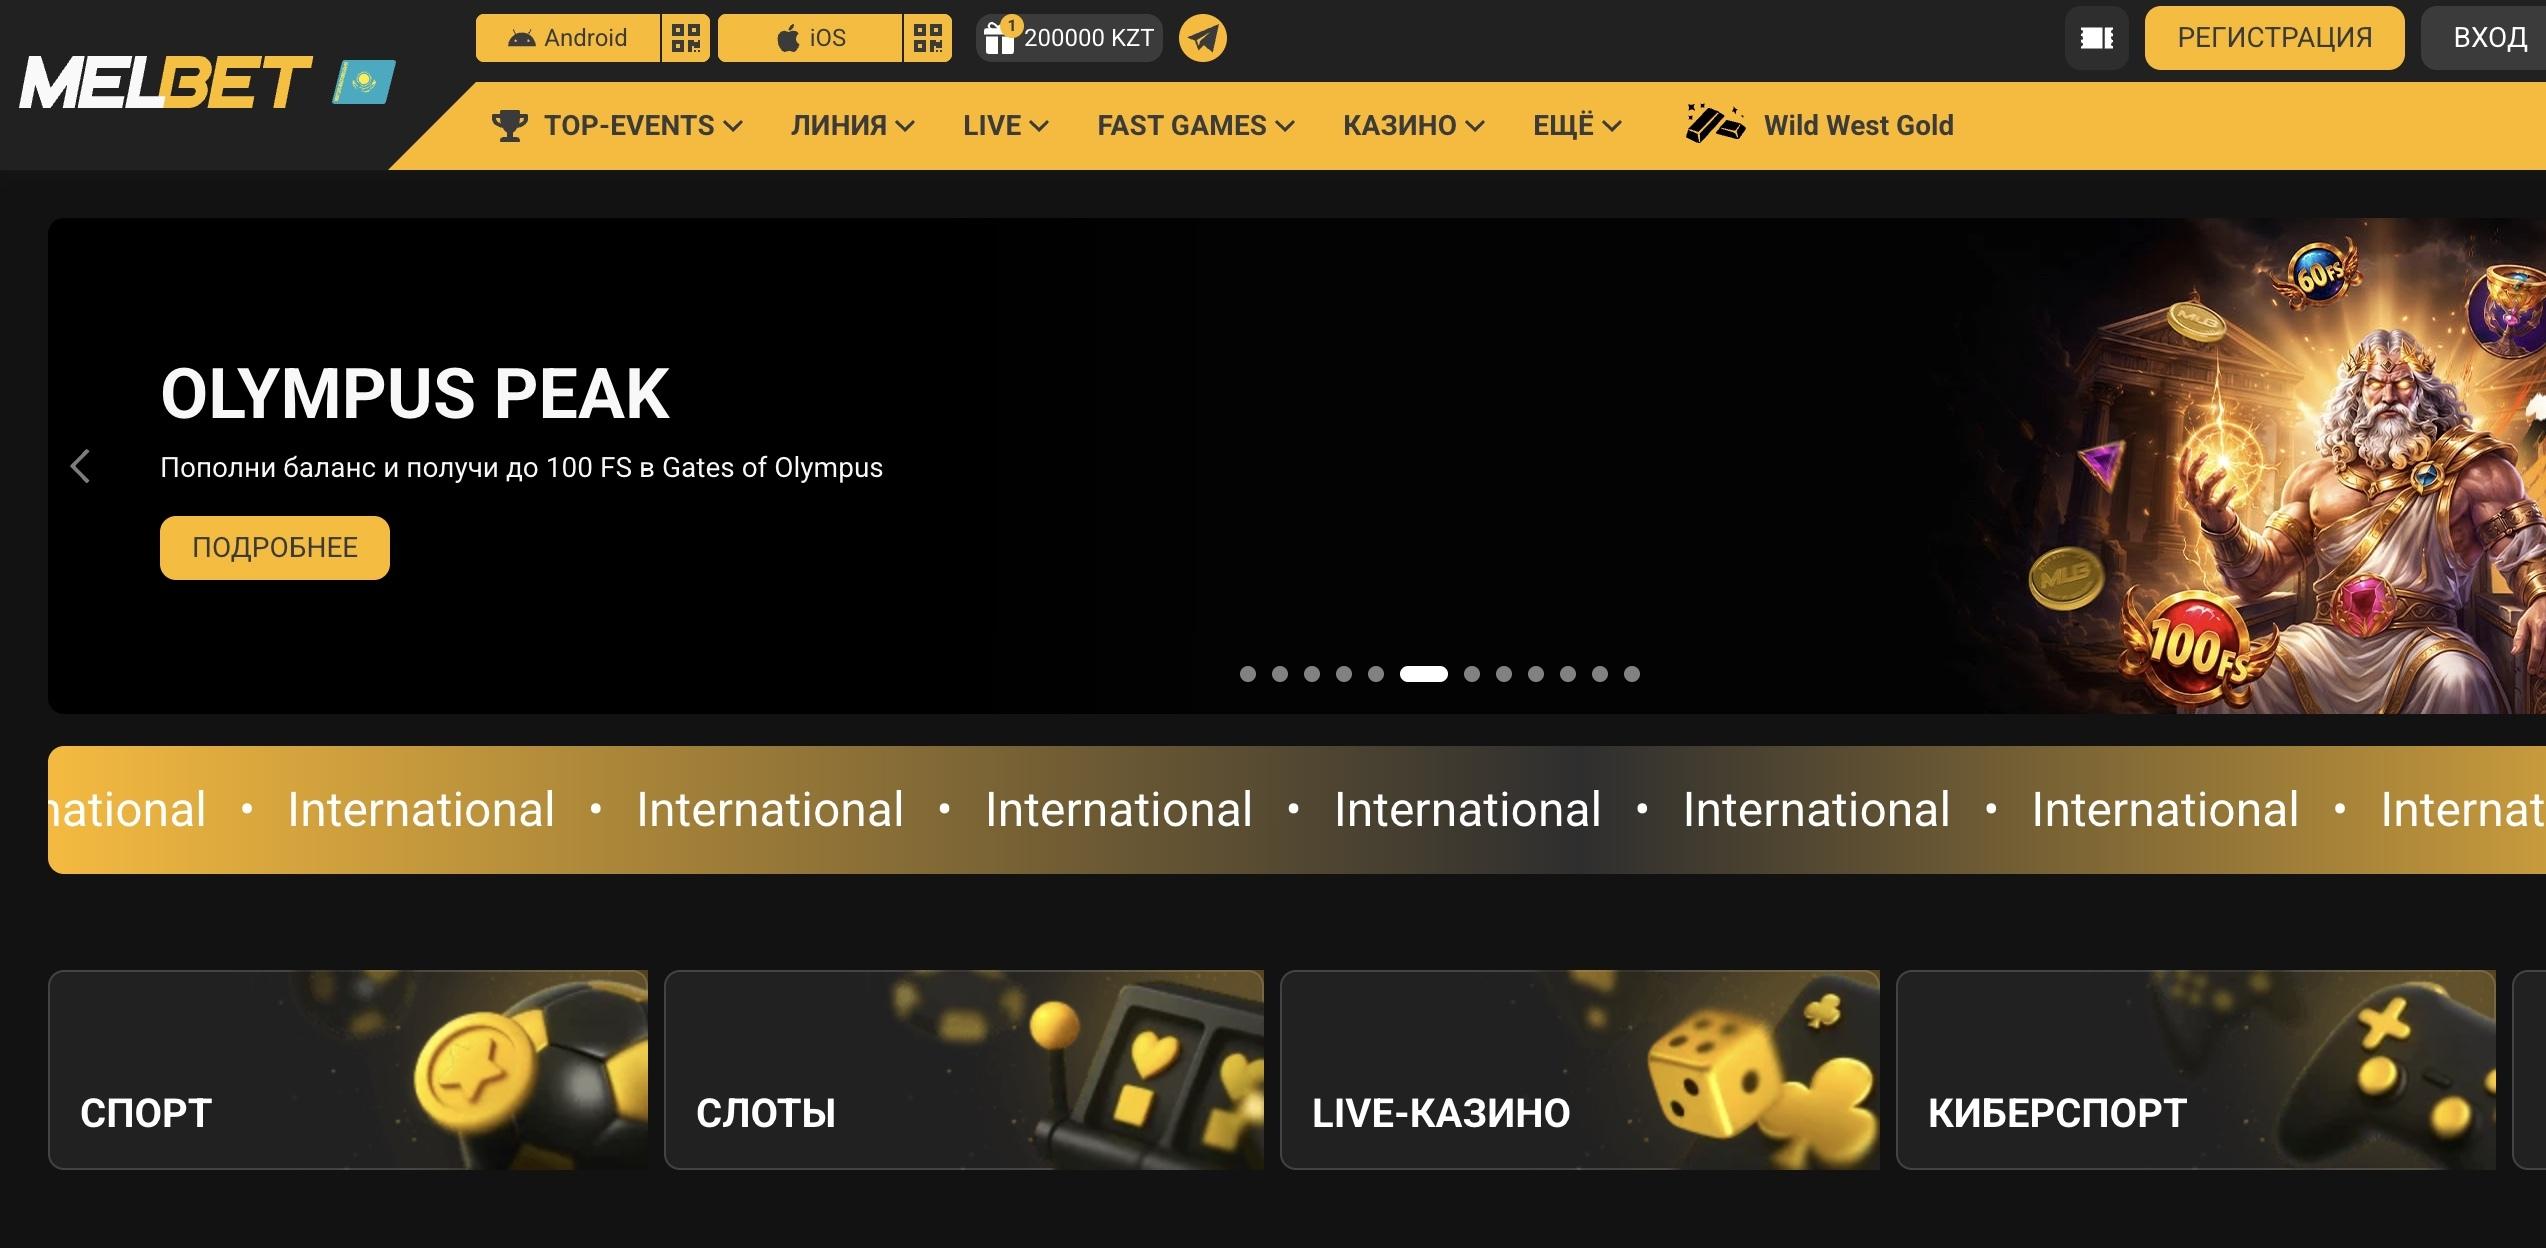Image resolution: width=2546 pixels, height=1248 pixels.
Task: Open the СПОРТ category card
Action: [348, 1070]
